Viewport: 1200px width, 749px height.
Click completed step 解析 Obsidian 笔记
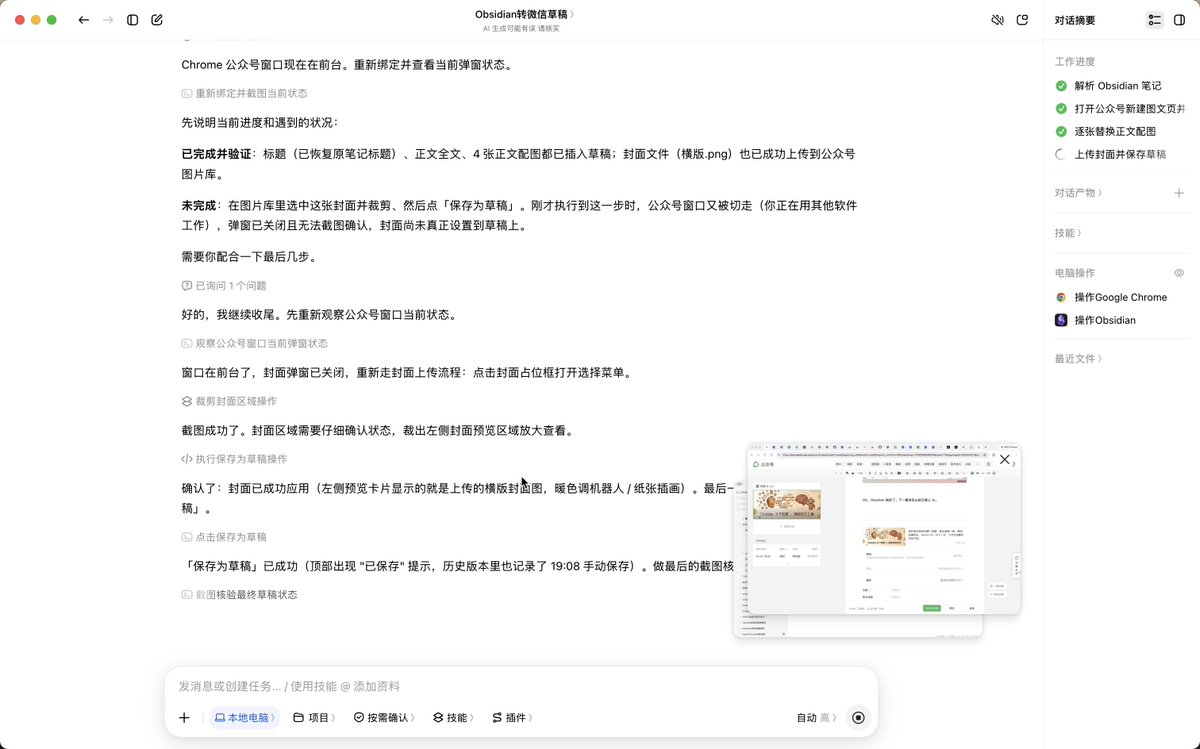1117,86
